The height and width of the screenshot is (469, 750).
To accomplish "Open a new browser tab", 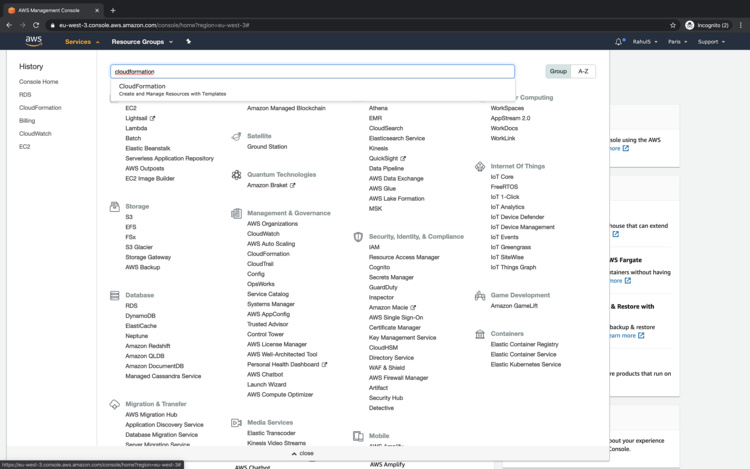I will [113, 10].
